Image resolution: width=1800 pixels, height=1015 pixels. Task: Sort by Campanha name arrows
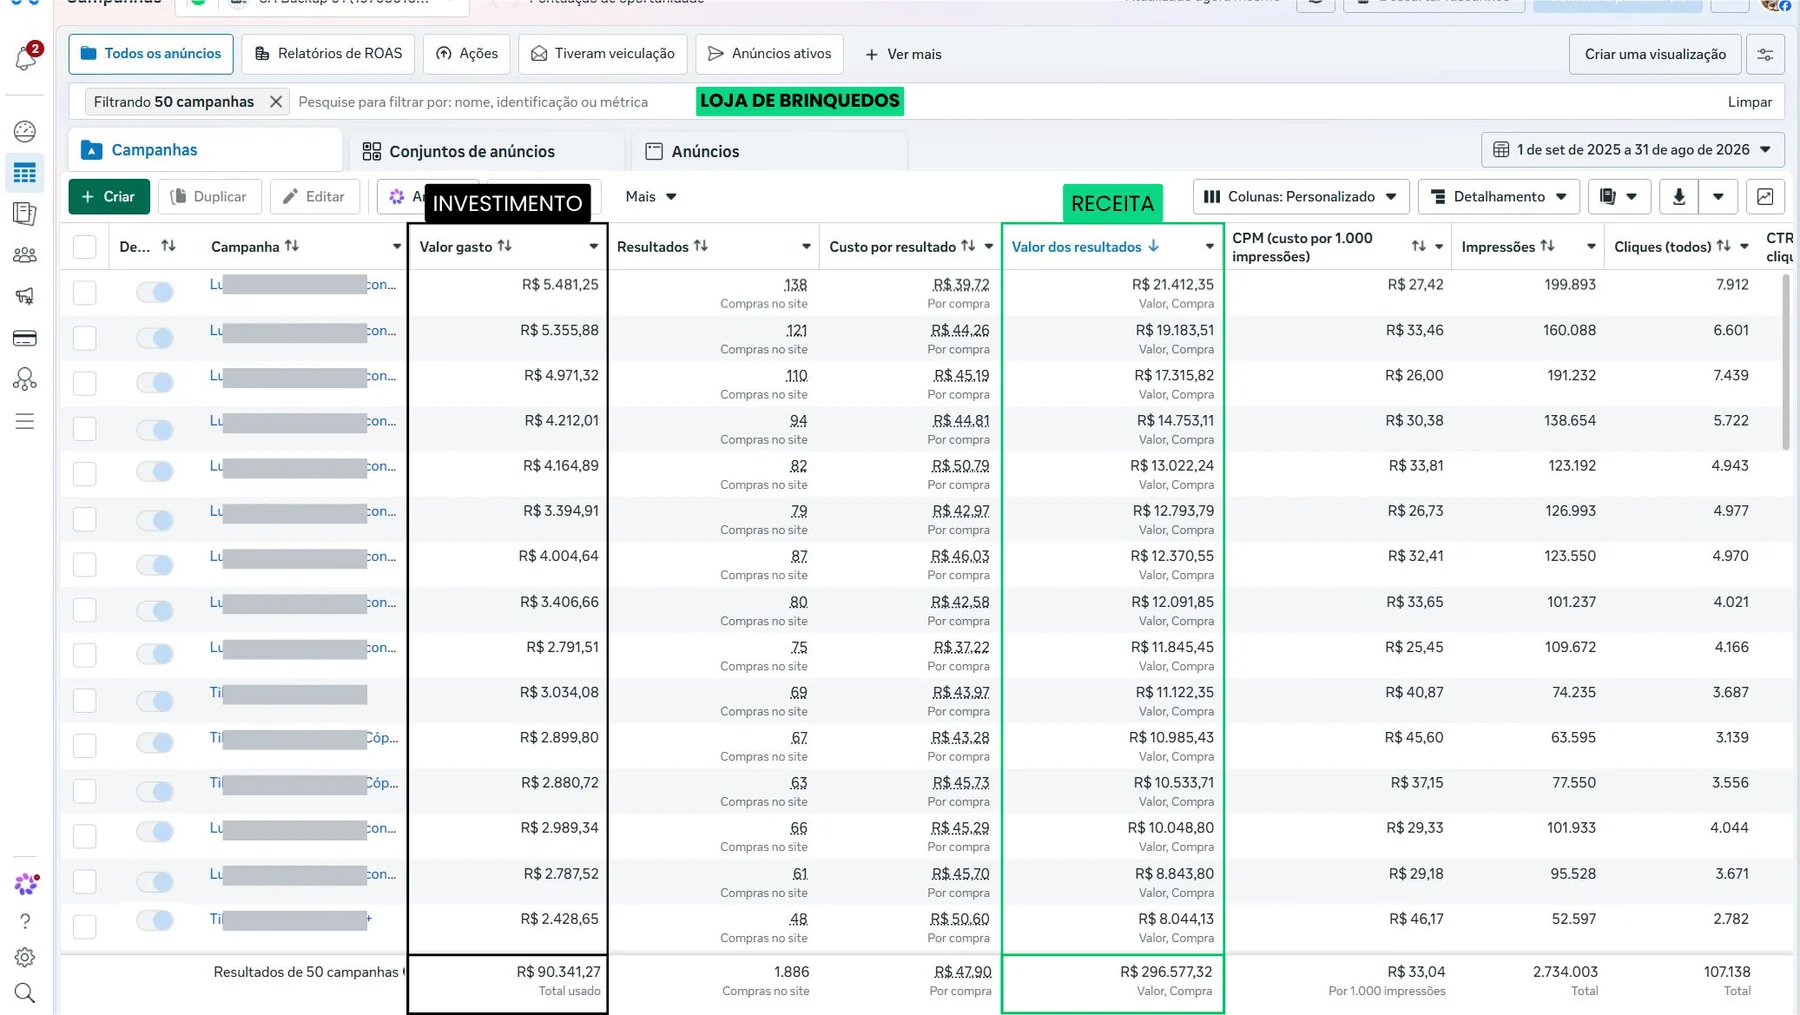pos(292,246)
